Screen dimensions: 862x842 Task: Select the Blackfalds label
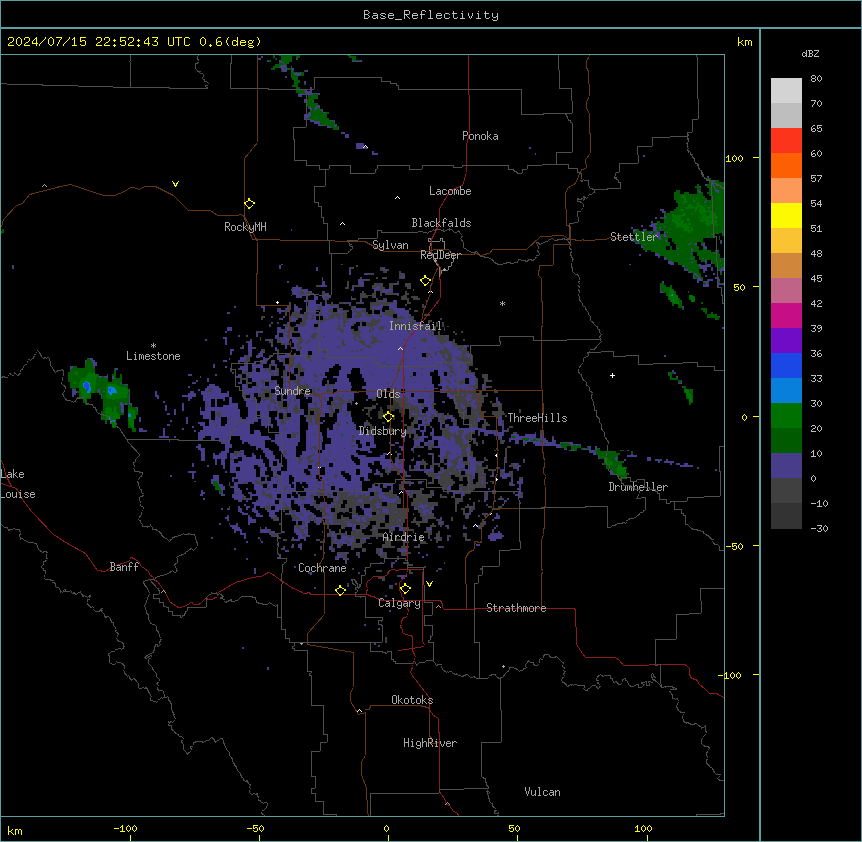(441, 223)
